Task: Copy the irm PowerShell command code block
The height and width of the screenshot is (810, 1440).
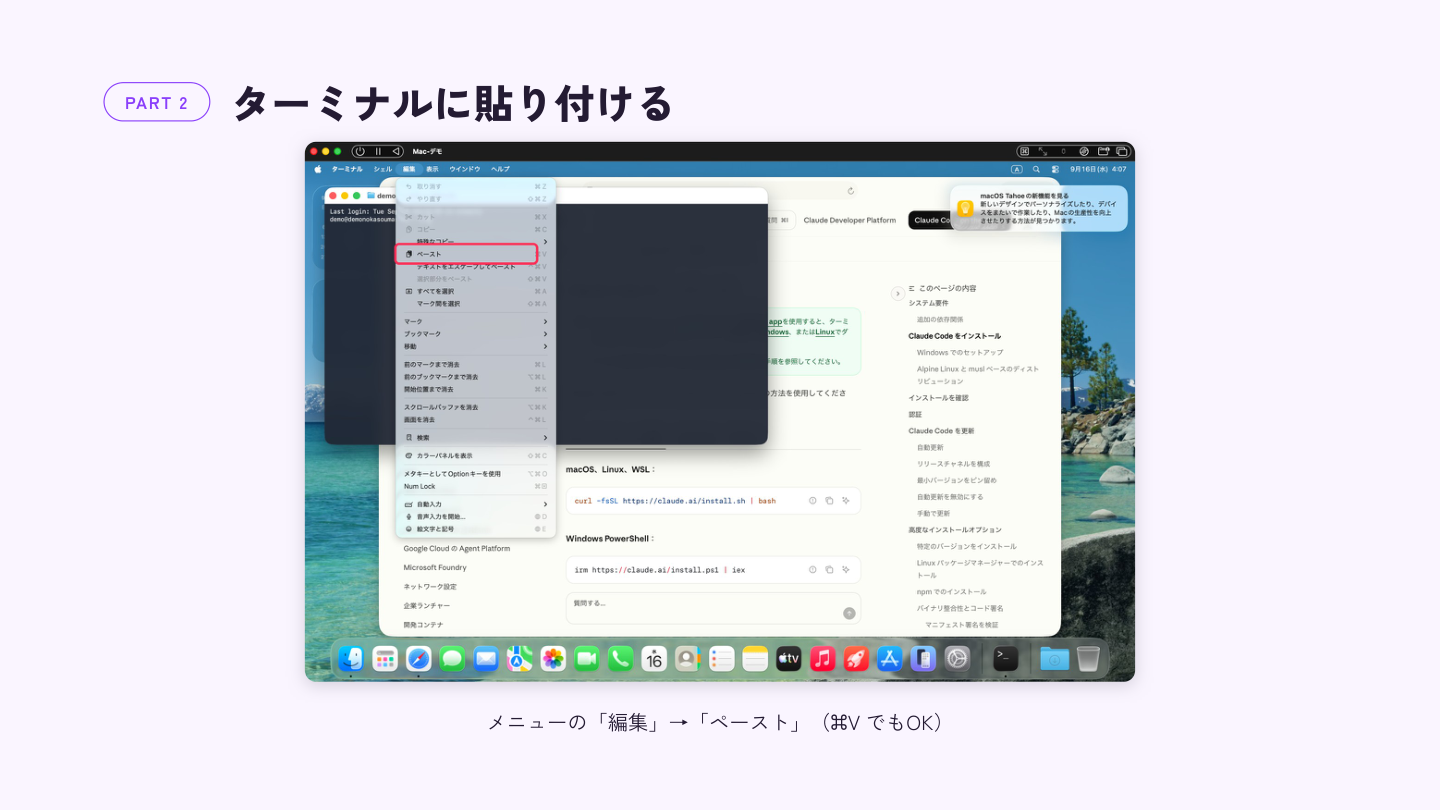Action: coord(829,570)
